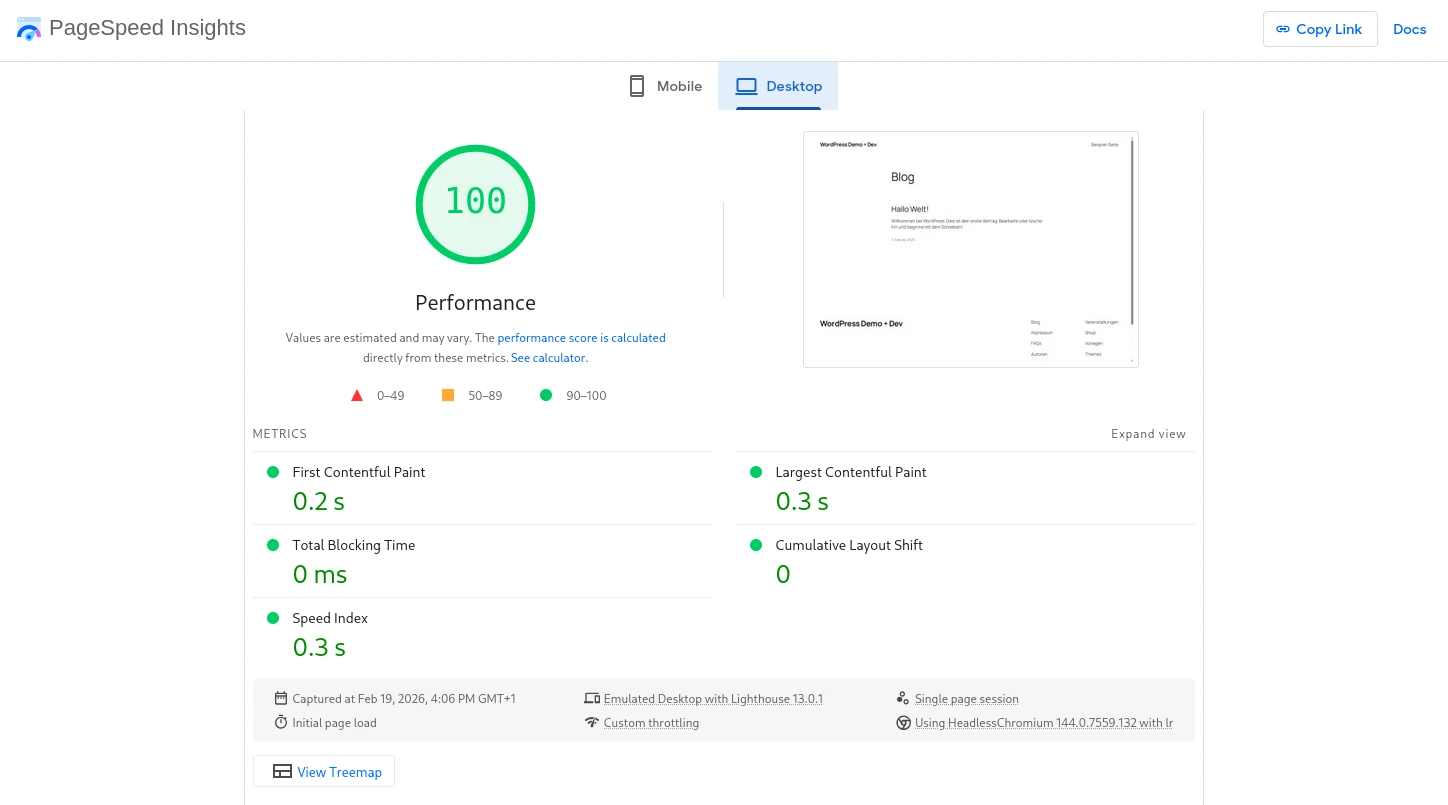Viewport: 1448px width, 805px height.
Task: Open the Custom throttling details
Action: click(651, 722)
